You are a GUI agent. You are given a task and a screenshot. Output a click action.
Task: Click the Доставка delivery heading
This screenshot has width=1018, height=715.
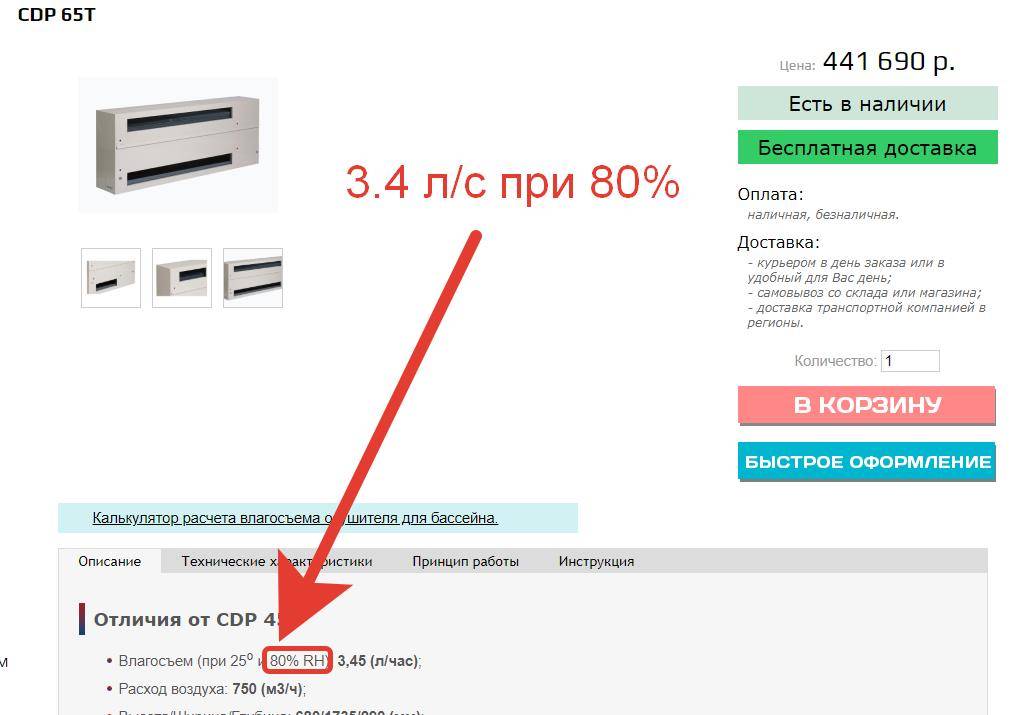click(x=778, y=243)
